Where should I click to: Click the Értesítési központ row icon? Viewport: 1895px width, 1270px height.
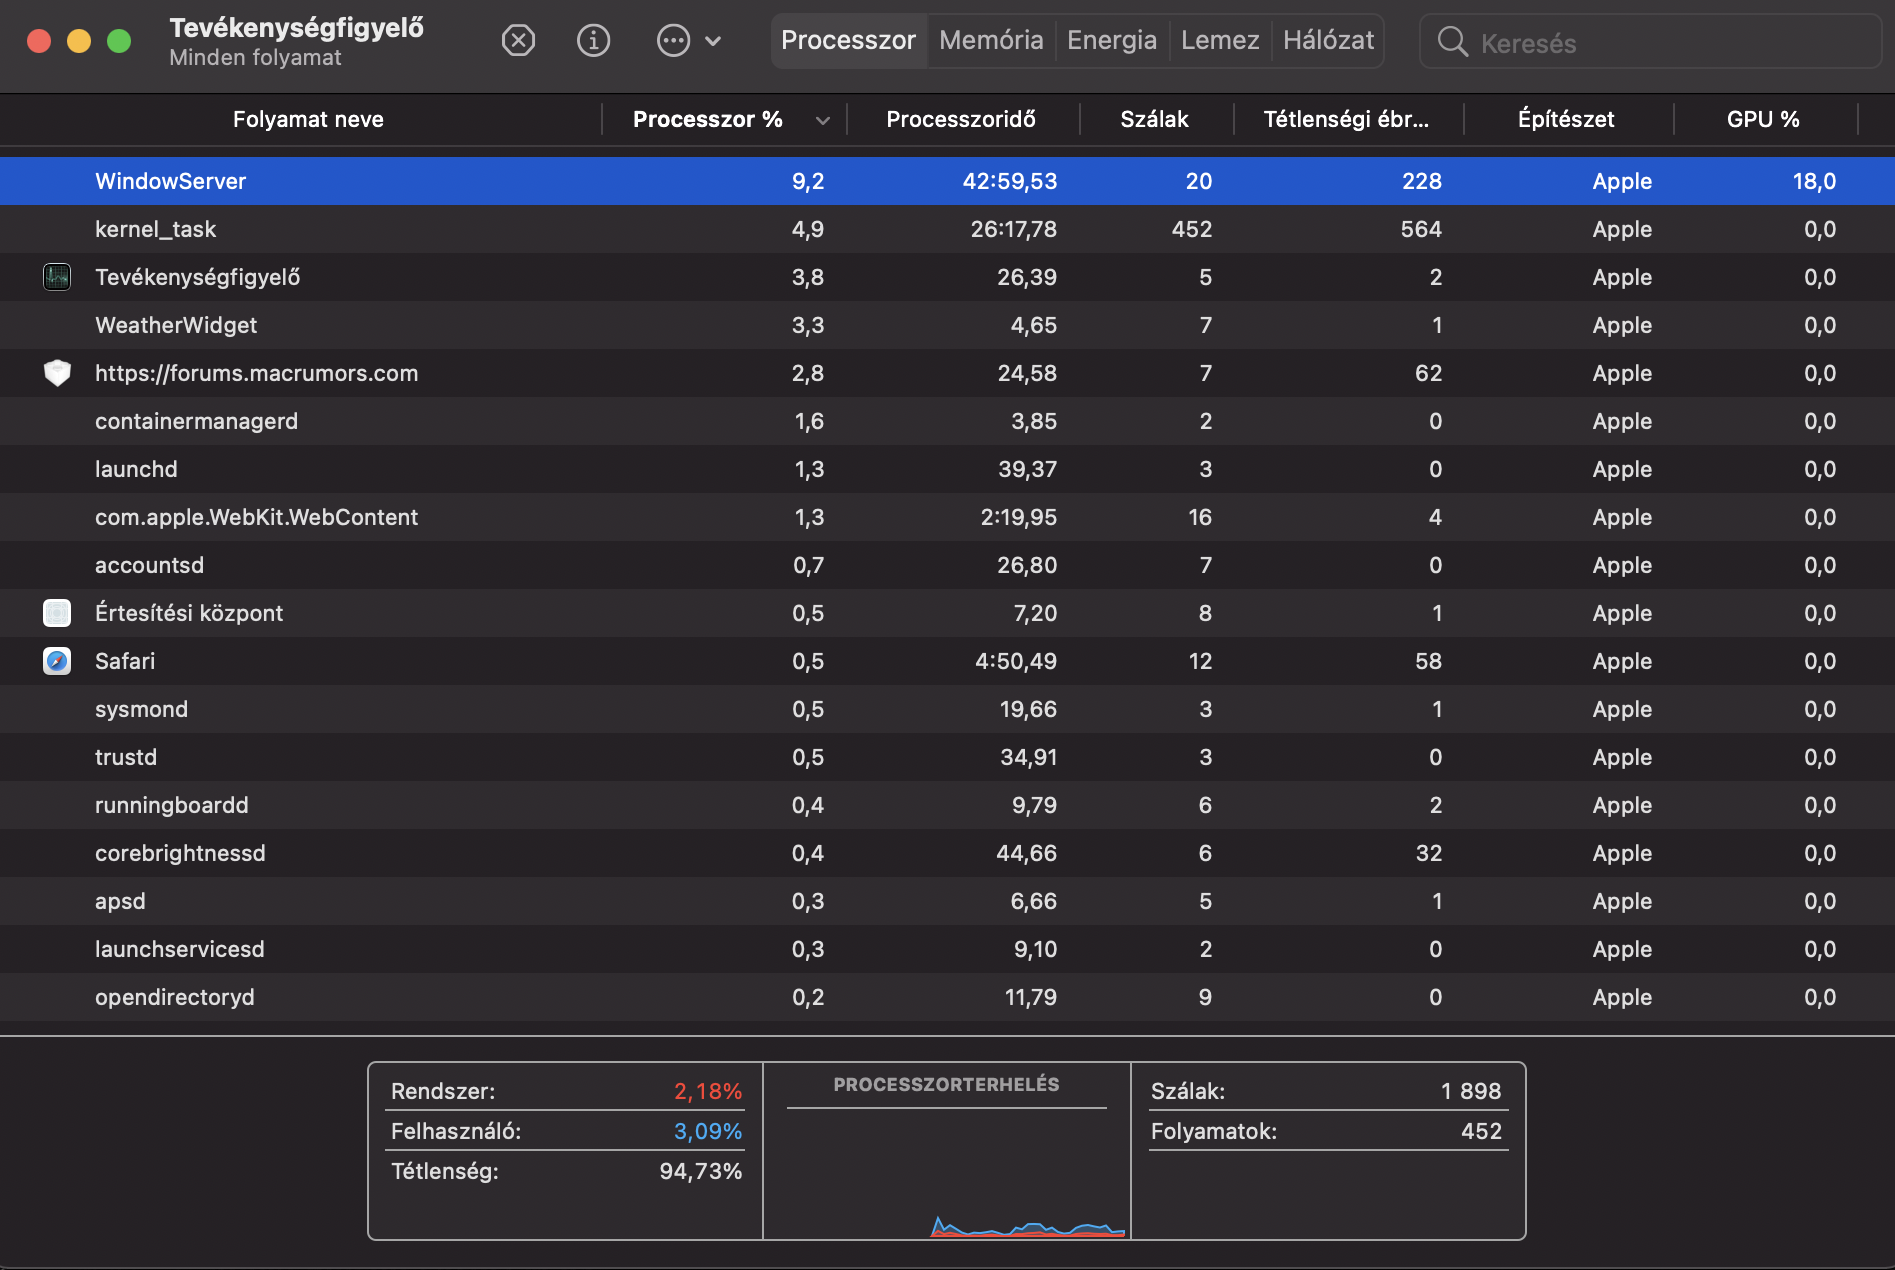(57, 613)
